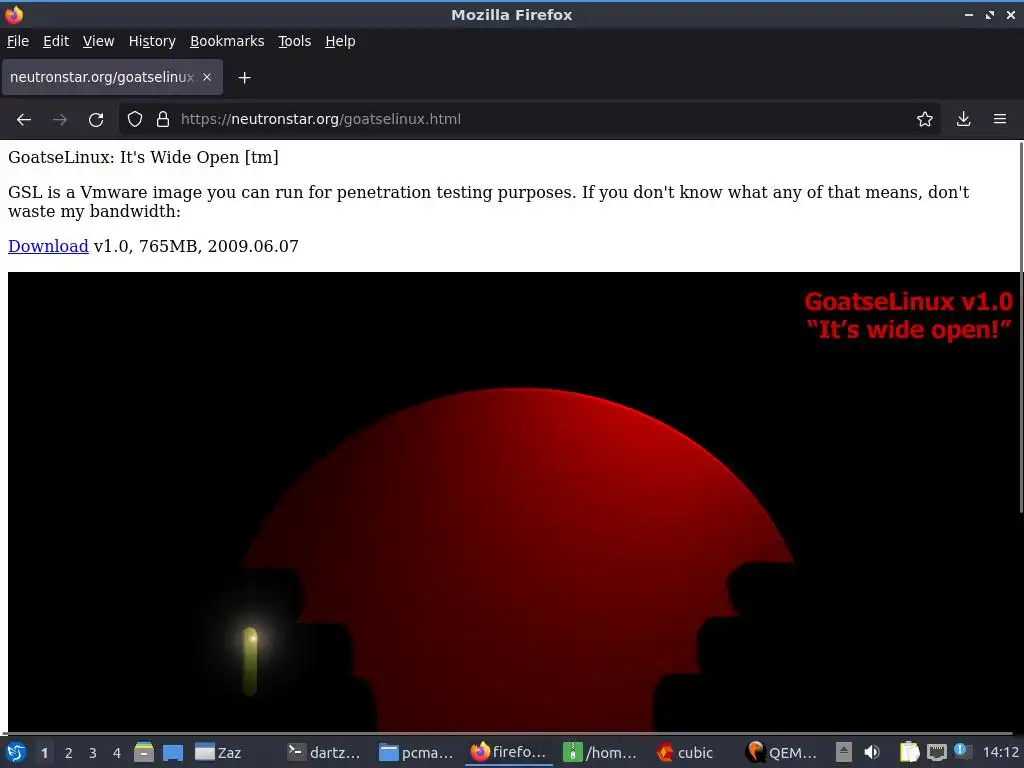Click the show desktop taskbar icon

tap(172, 752)
